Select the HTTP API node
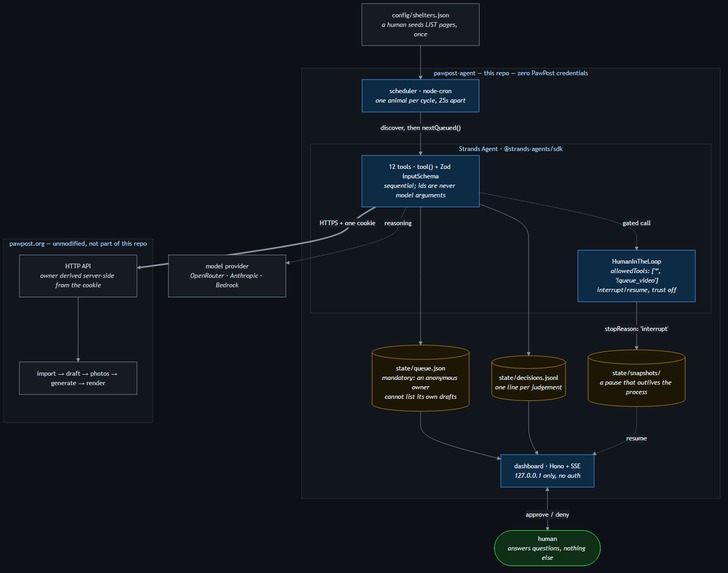Screen dimensions: 728x573 [x=78, y=276]
